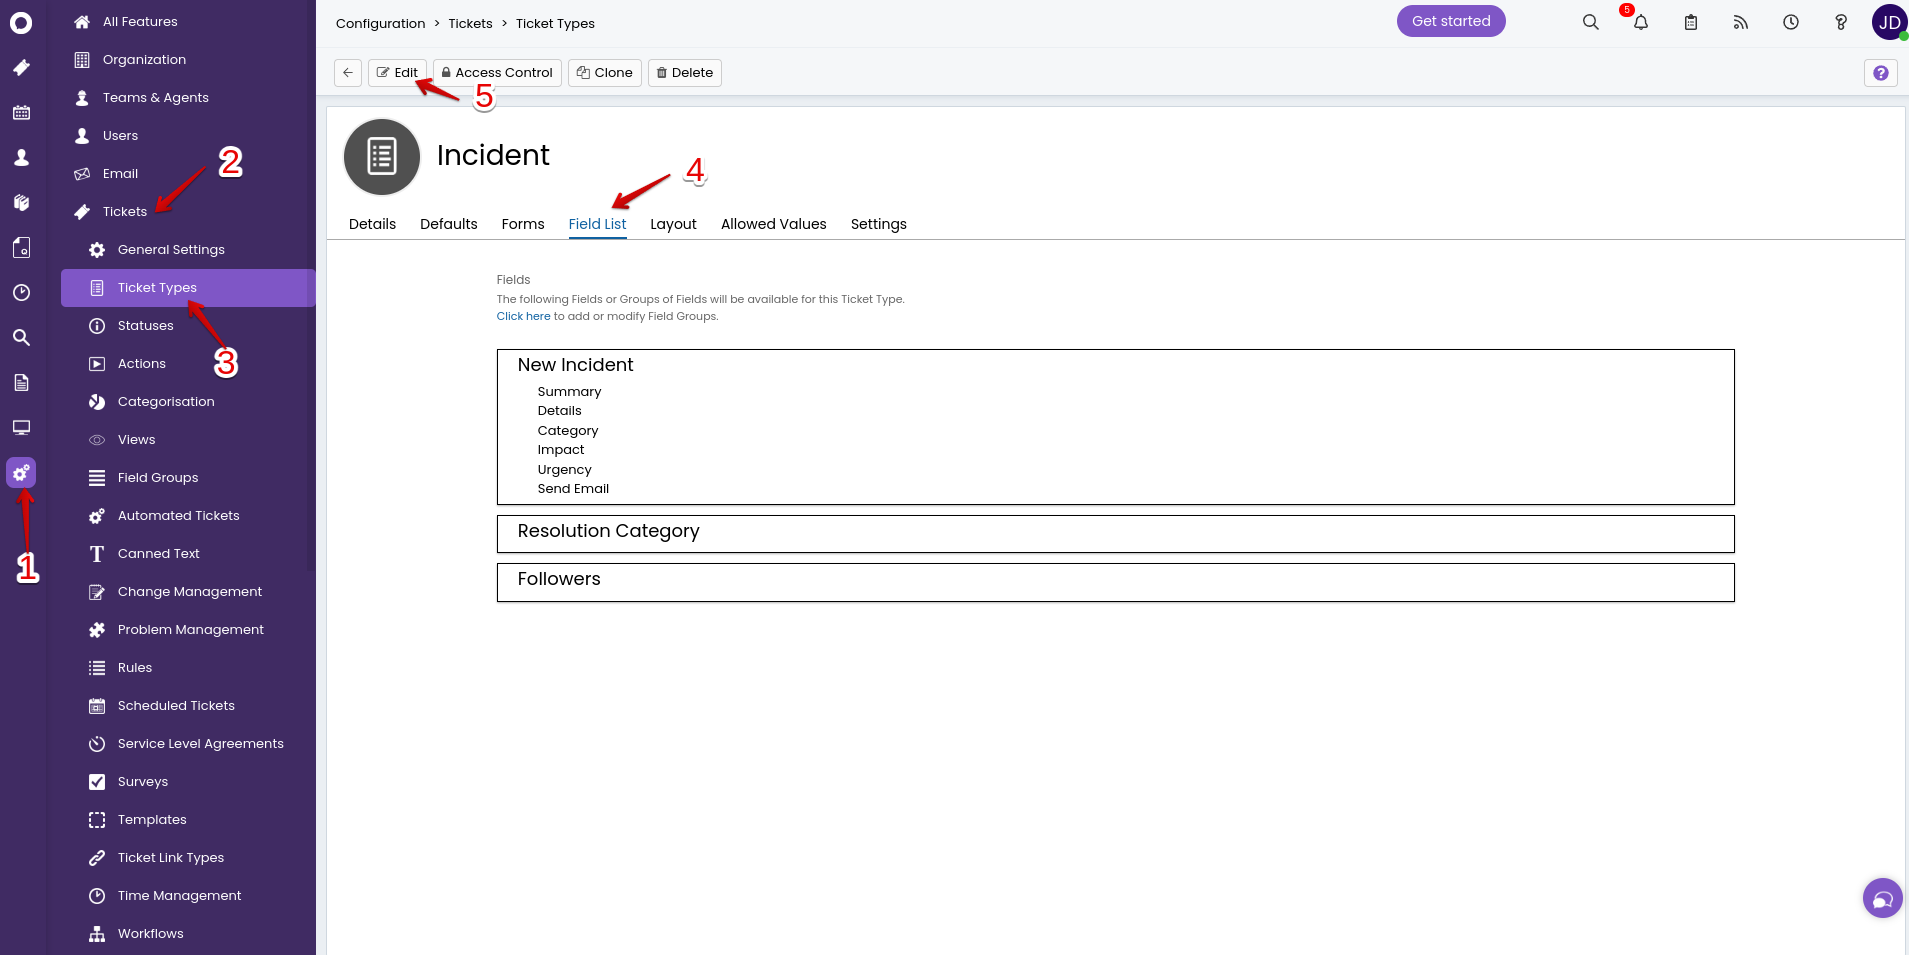Switch to the Layout tab
This screenshot has width=1909, height=955.
(673, 224)
